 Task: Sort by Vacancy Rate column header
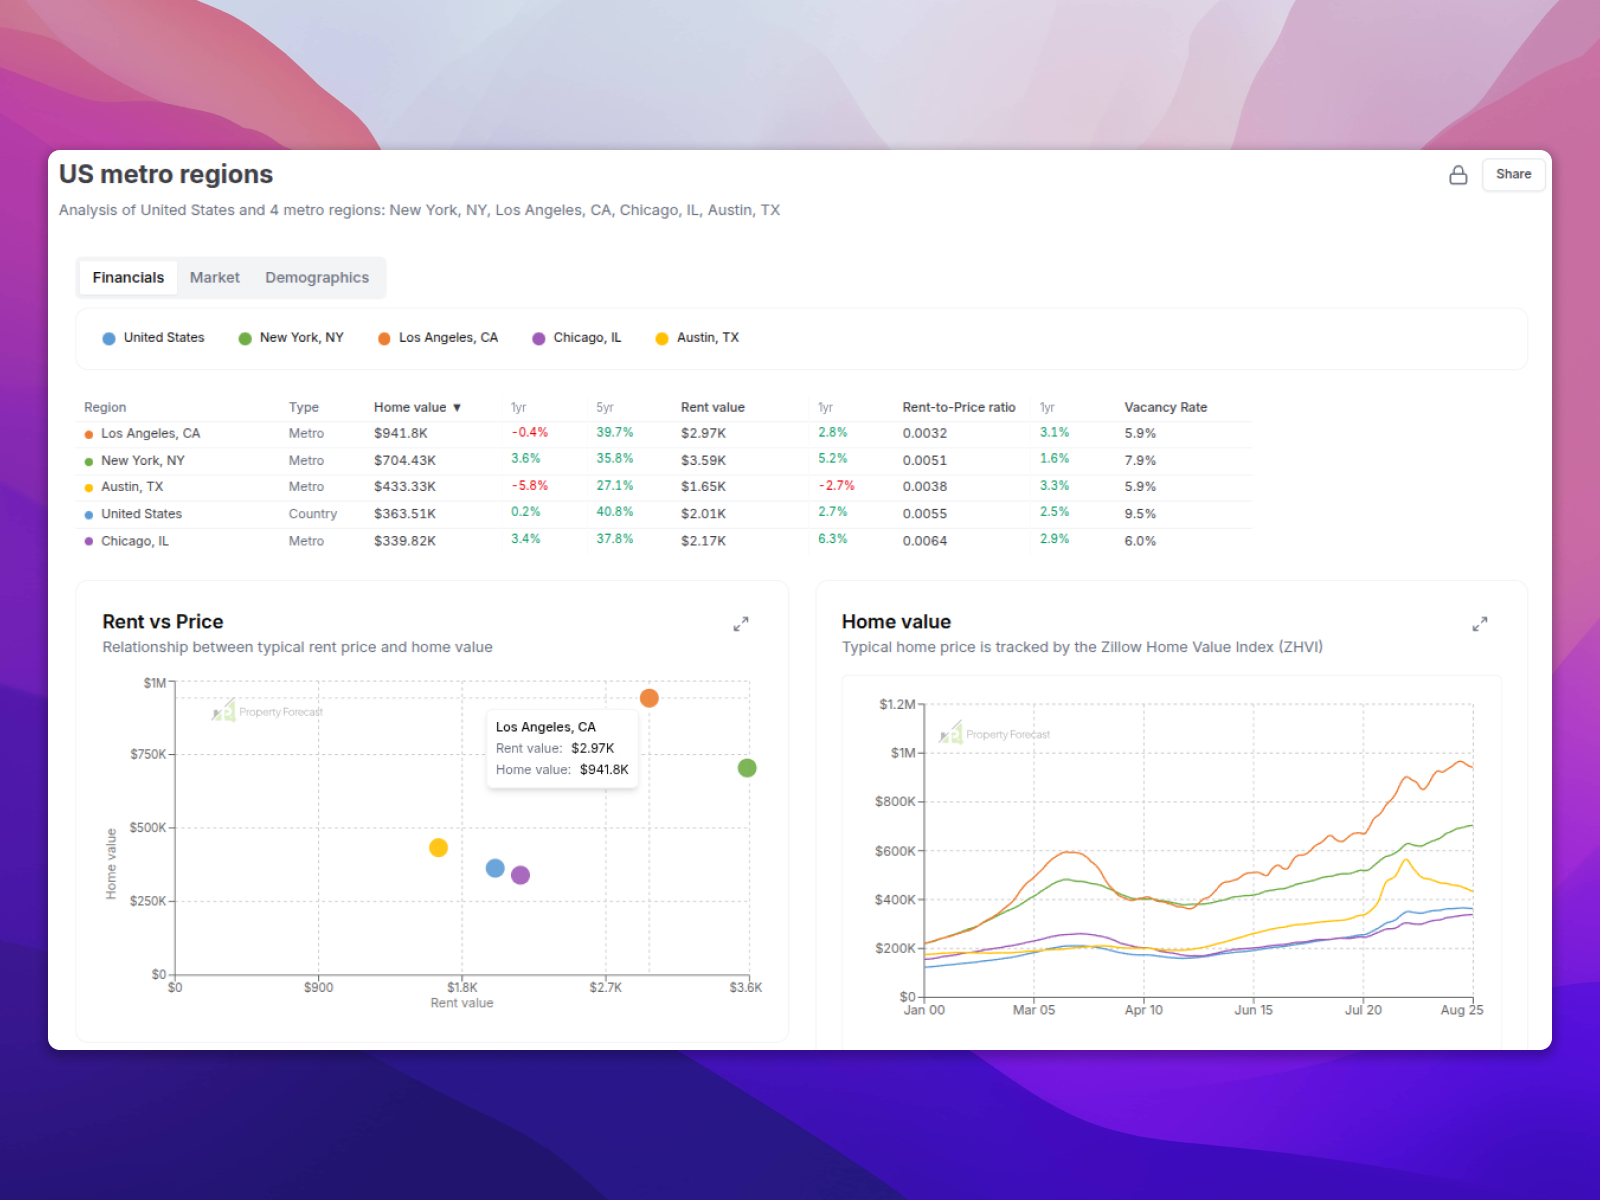[x=1165, y=407]
